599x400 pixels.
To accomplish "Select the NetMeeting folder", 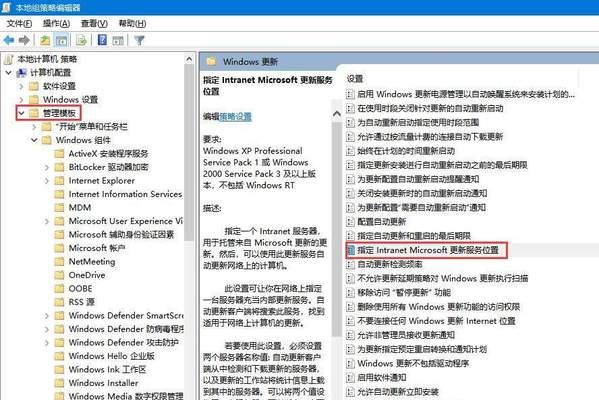I will tap(92, 262).
